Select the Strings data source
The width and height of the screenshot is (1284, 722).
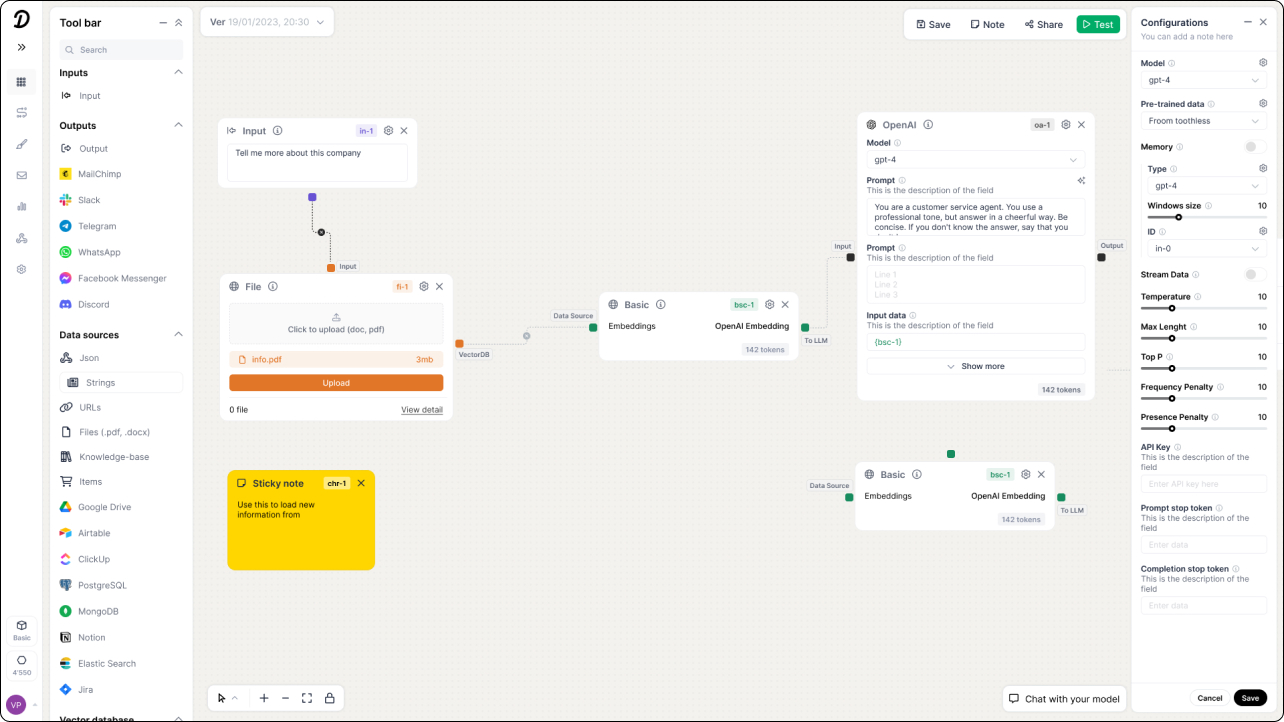pos(100,382)
